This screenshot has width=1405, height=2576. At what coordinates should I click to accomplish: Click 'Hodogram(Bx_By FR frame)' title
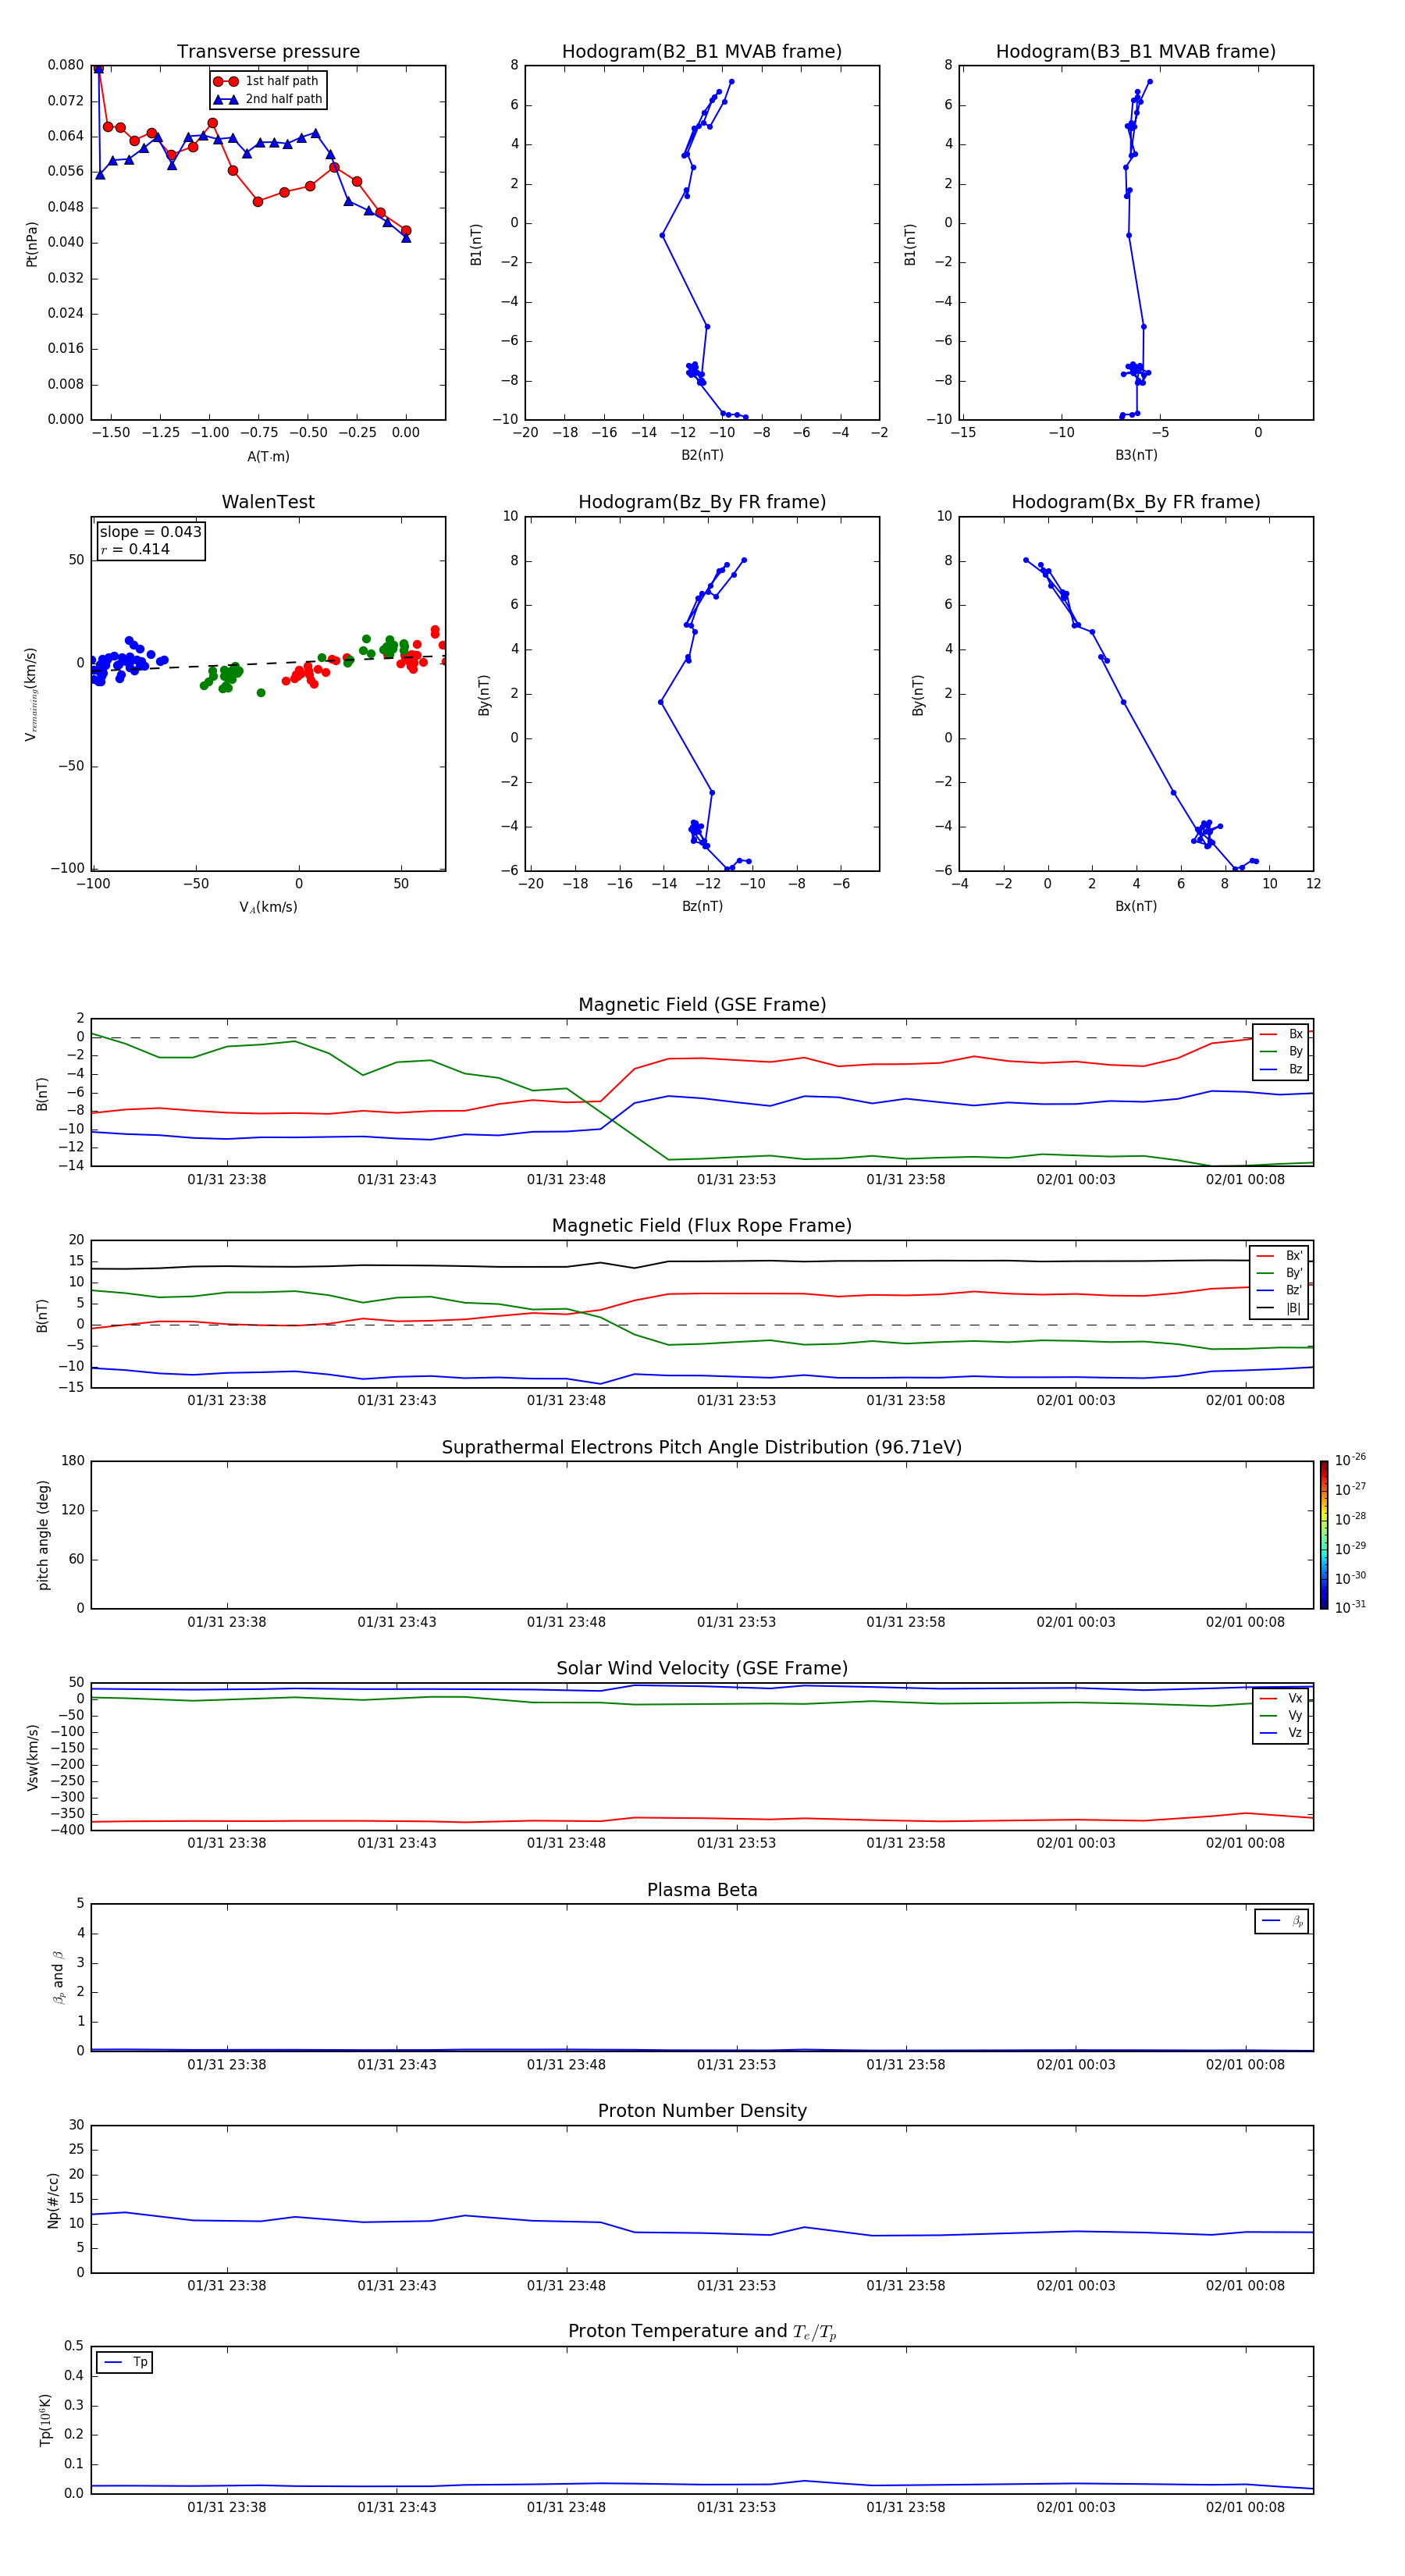[1136, 502]
